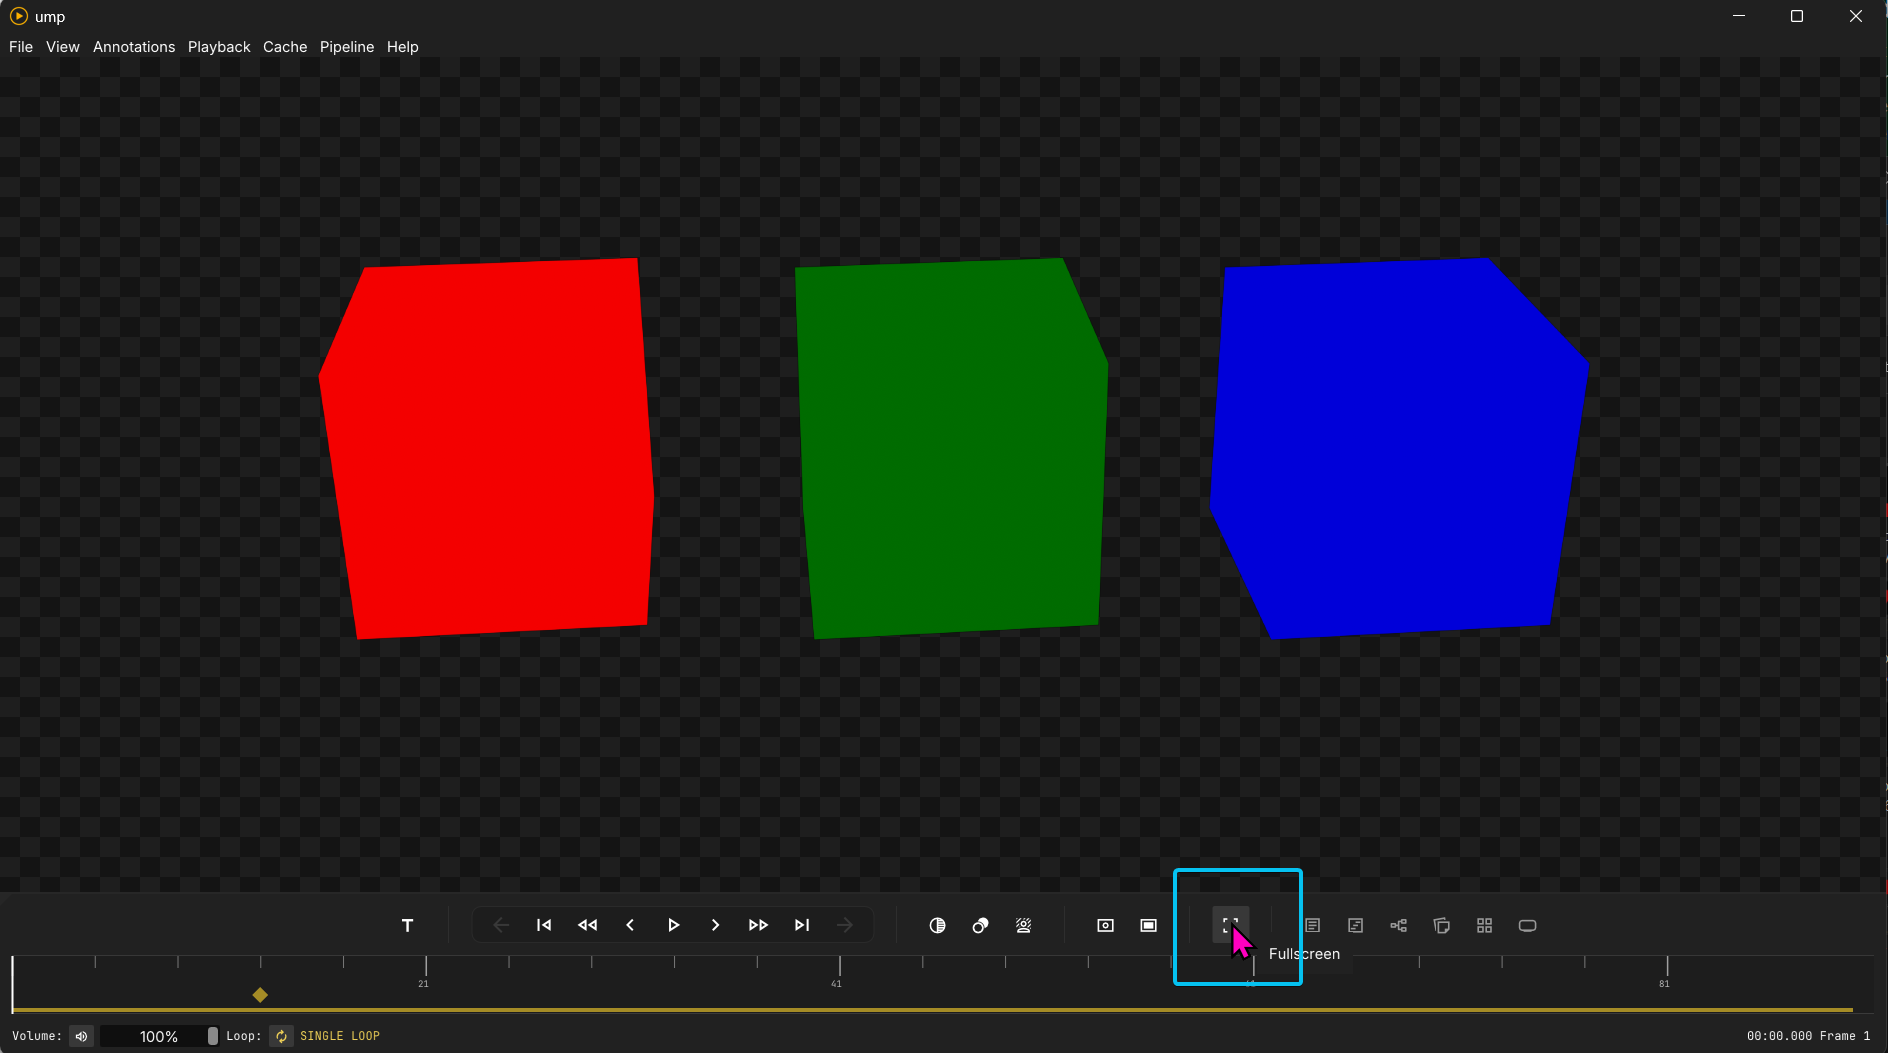
Task: Open the Playback menu
Action: [x=219, y=47]
